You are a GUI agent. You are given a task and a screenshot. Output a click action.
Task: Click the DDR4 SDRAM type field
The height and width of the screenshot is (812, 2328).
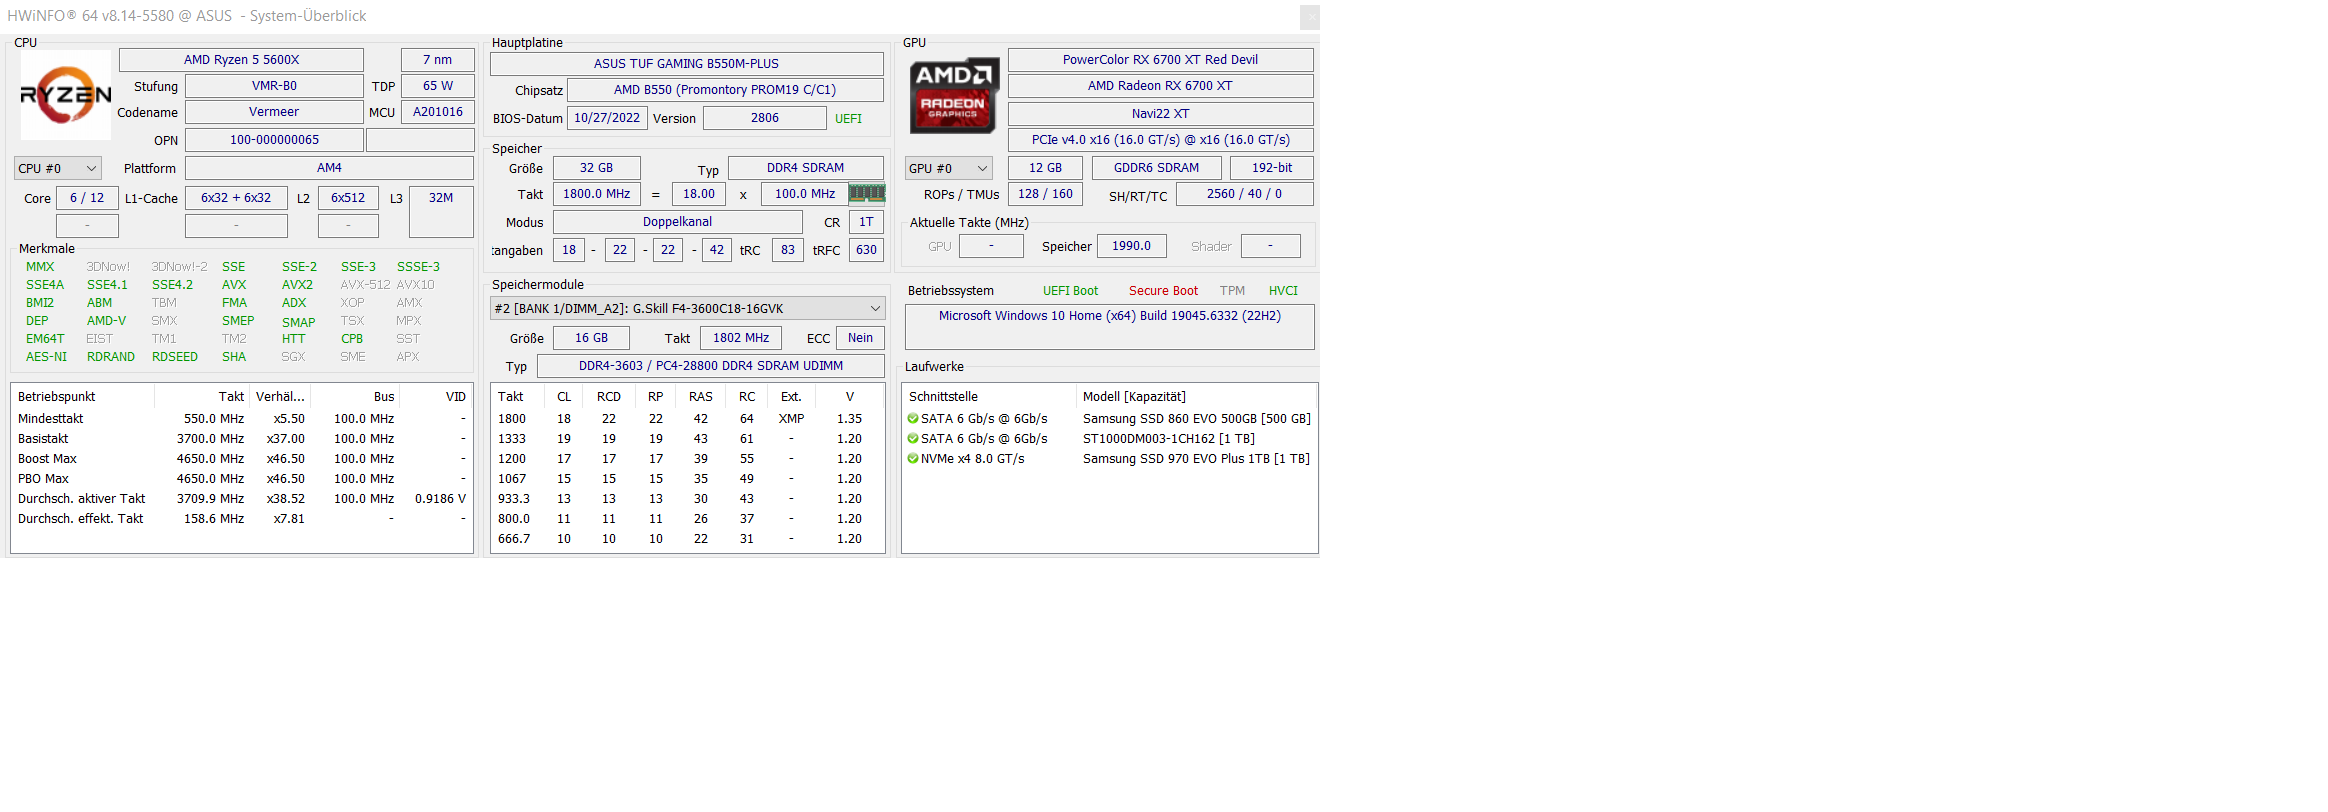coord(805,168)
